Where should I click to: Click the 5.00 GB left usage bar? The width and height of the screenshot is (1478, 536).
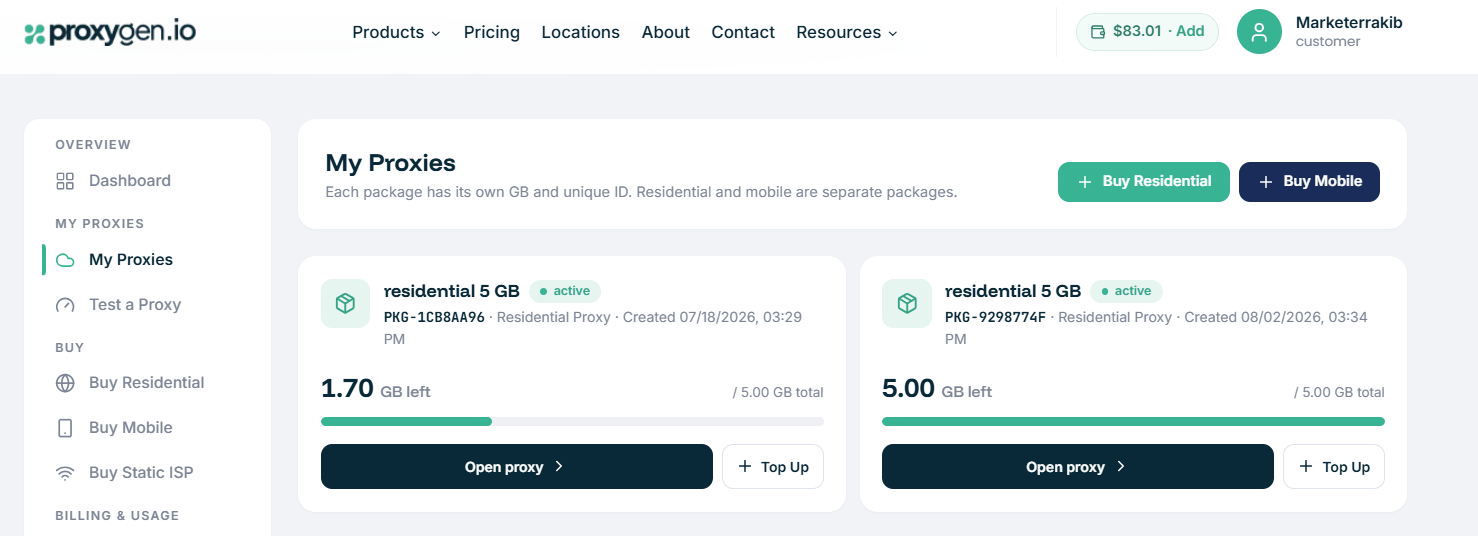[1133, 422]
